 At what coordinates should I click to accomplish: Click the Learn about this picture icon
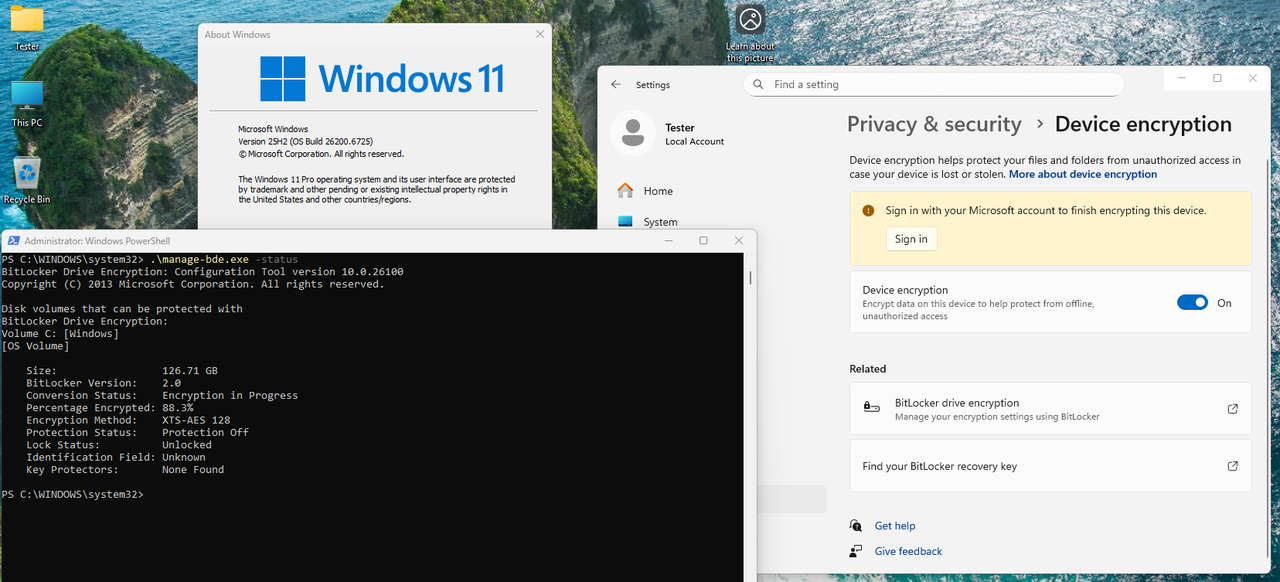(x=750, y=33)
